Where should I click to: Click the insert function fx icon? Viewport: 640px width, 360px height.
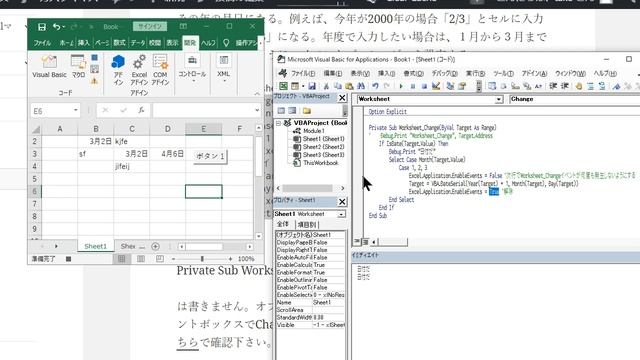pos(141,110)
